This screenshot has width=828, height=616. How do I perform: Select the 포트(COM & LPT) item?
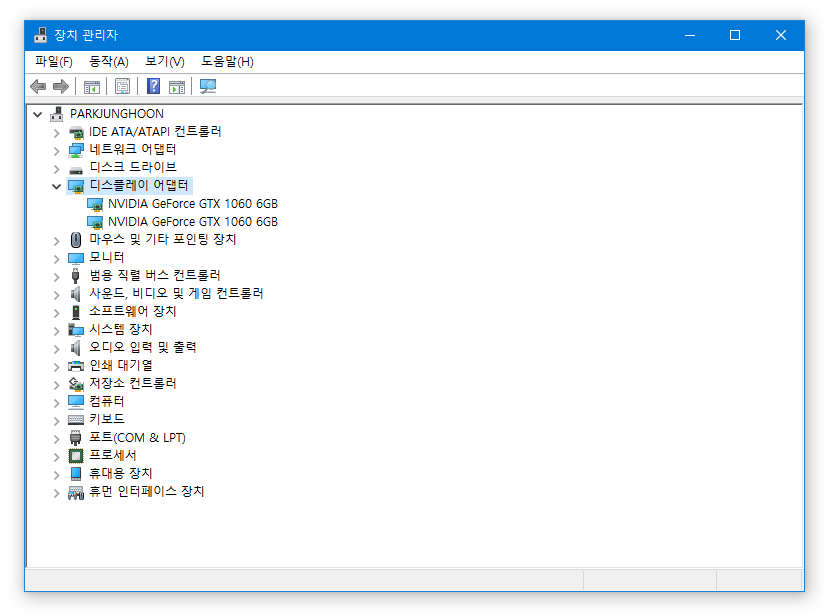click(137, 438)
